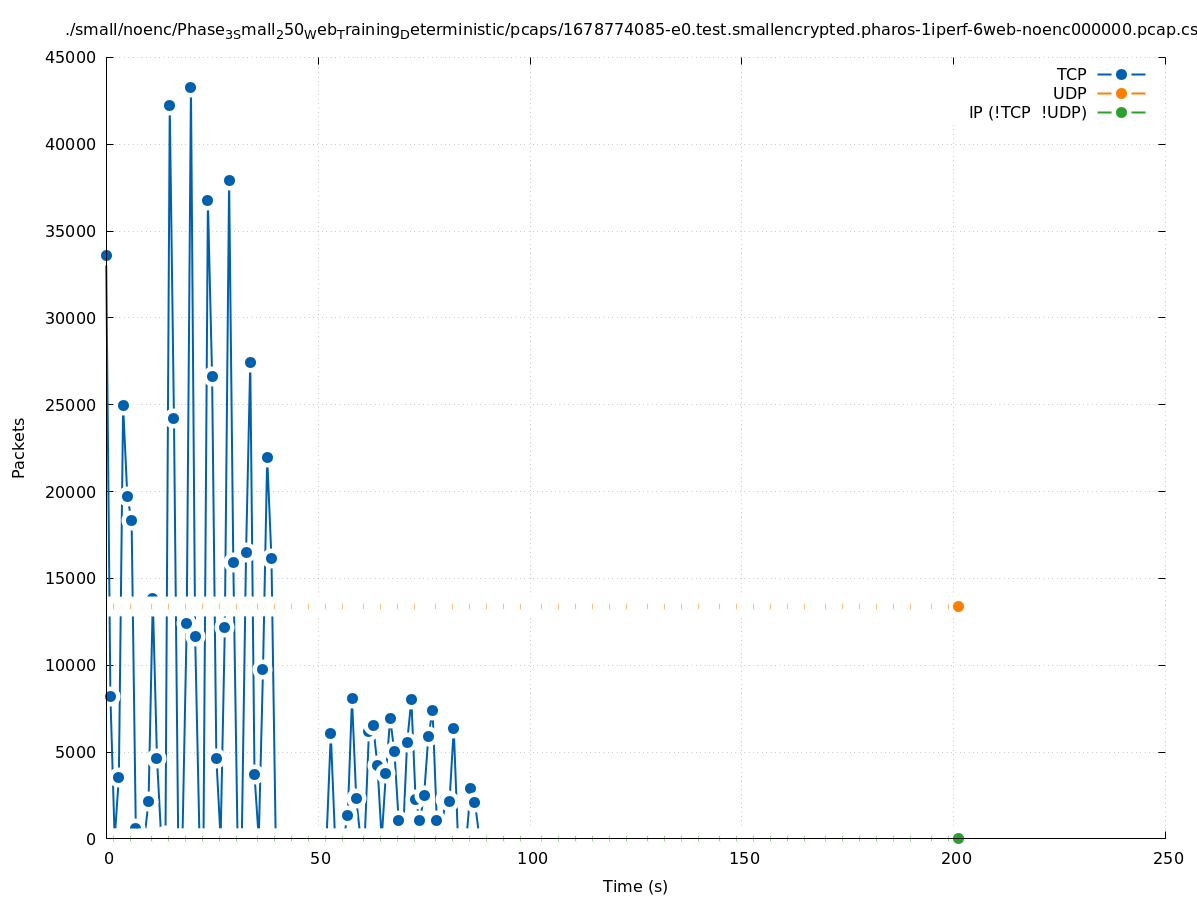Click the first TCP point near 33600 packets

(106, 255)
